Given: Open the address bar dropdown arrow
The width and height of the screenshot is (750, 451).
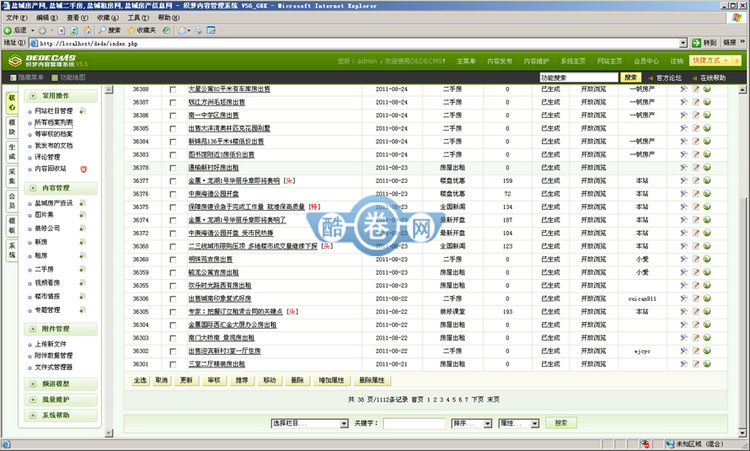Looking at the screenshot, I should coord(683,43).
